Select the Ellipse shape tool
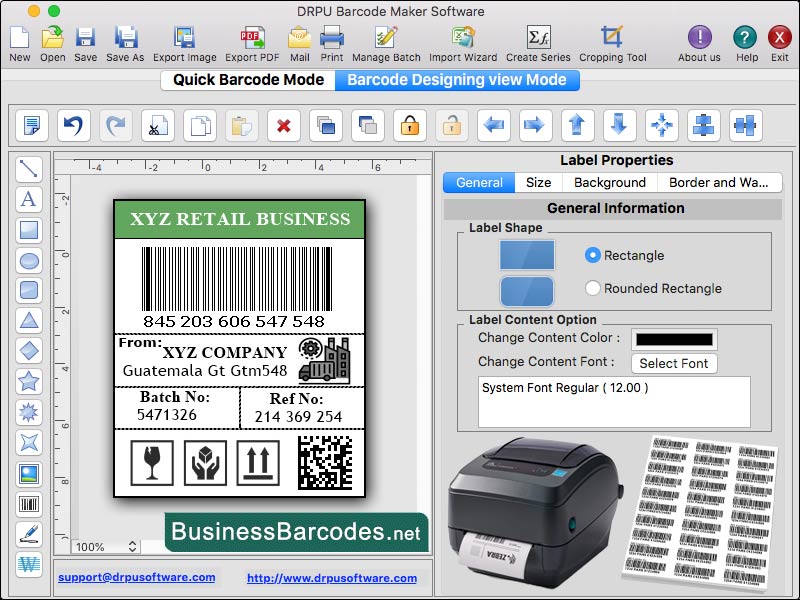 tap(29, 260)
